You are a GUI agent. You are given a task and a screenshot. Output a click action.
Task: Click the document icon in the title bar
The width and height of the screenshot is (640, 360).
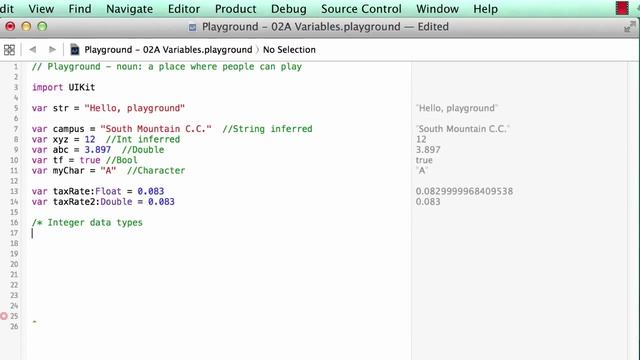(x=192, y=27)
